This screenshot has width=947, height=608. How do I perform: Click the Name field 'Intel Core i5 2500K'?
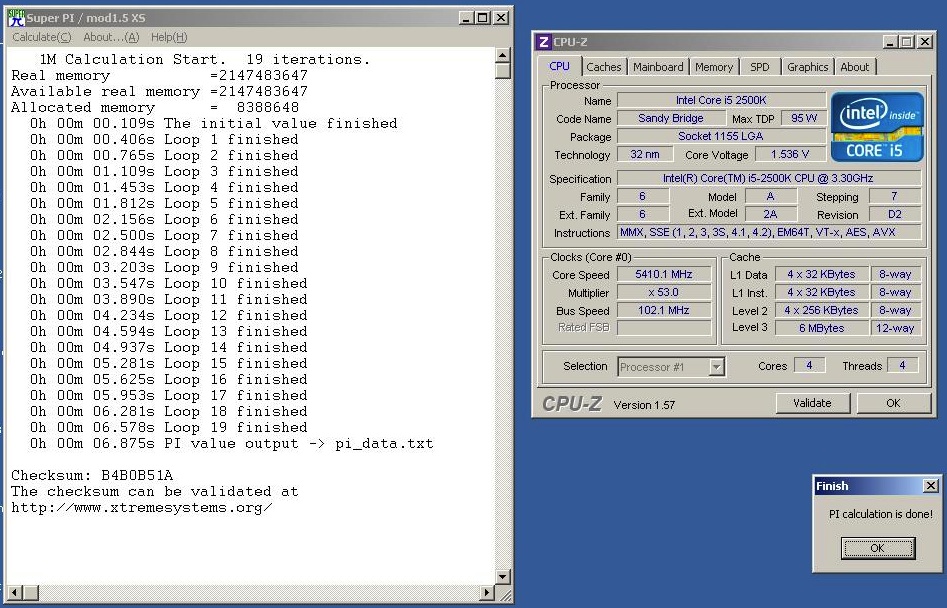pyautogui.click(x=721, y=100)
